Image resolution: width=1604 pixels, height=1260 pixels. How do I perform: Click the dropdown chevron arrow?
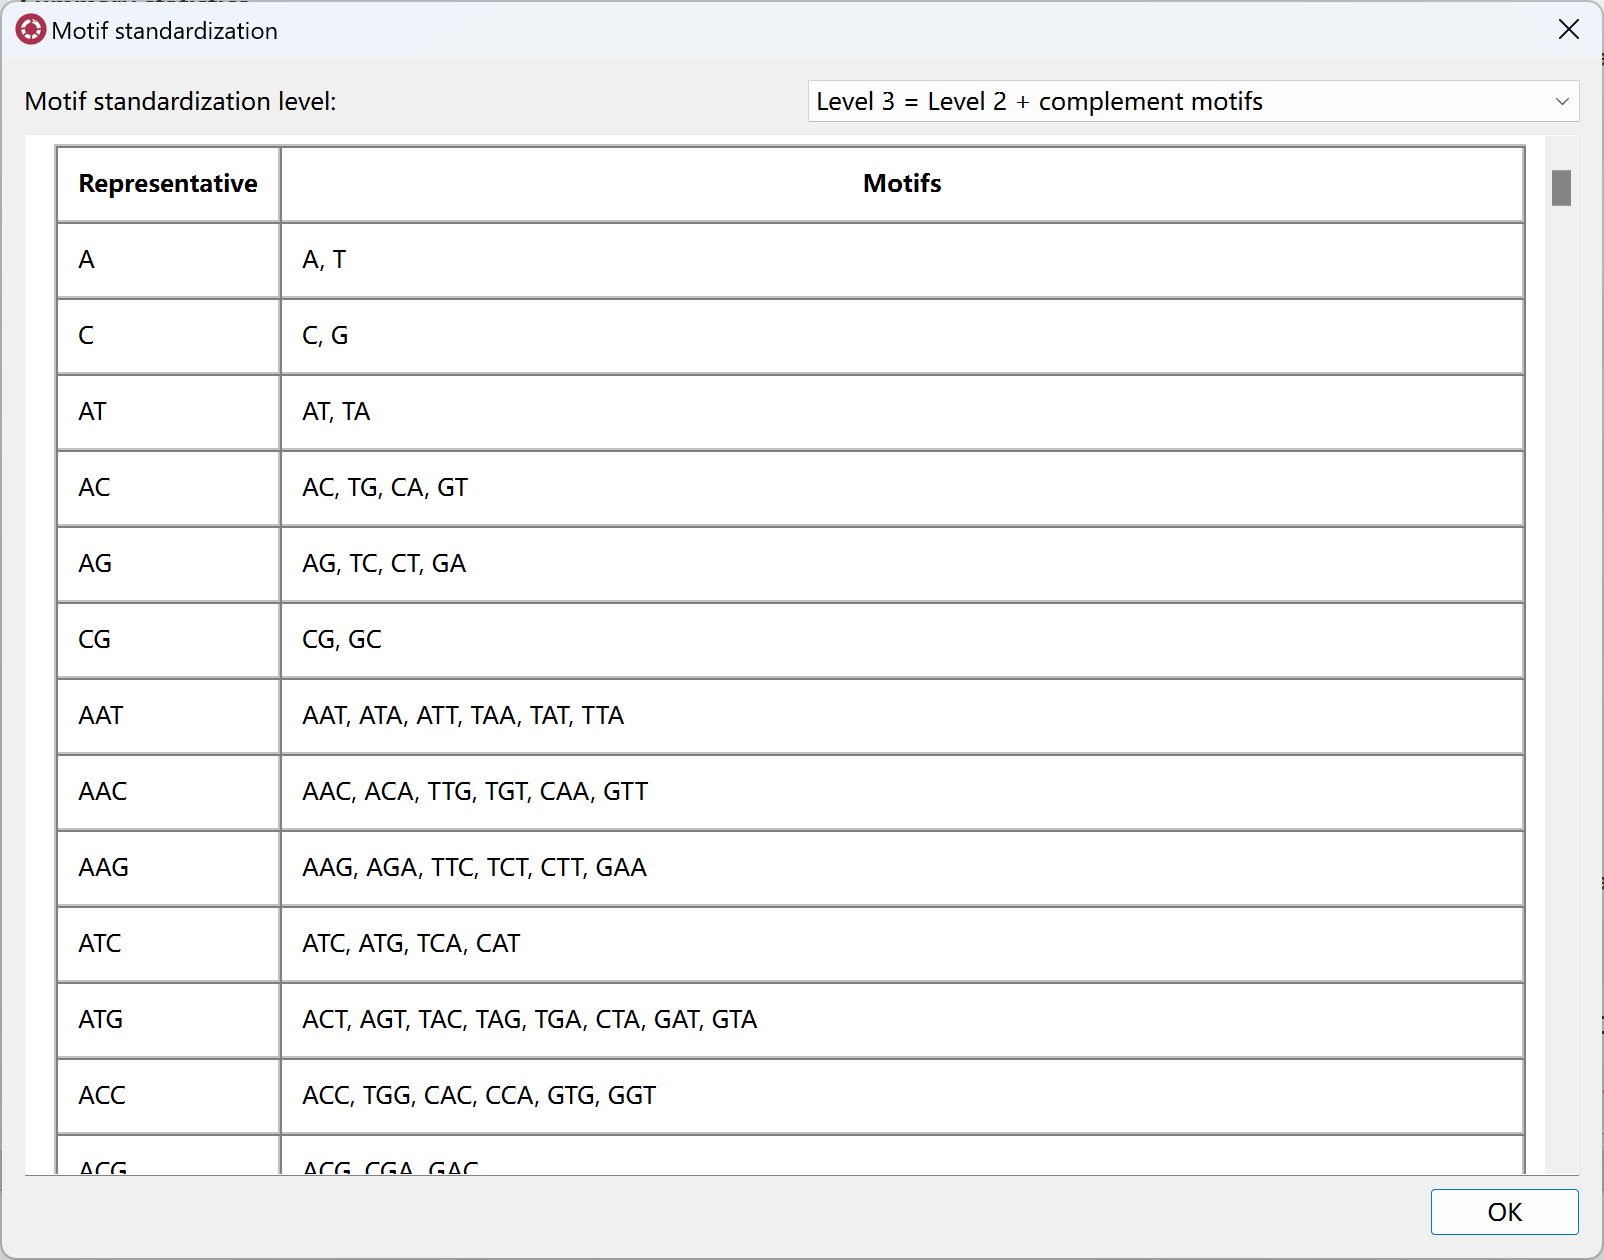coord(1561,101)
